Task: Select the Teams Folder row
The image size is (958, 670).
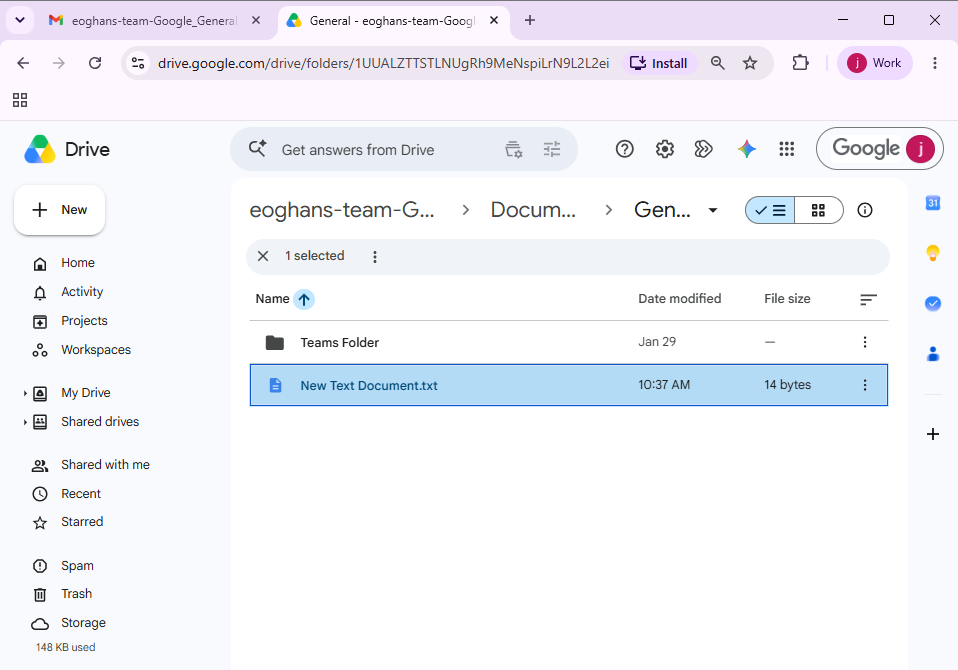Action: tap(569, 342)
